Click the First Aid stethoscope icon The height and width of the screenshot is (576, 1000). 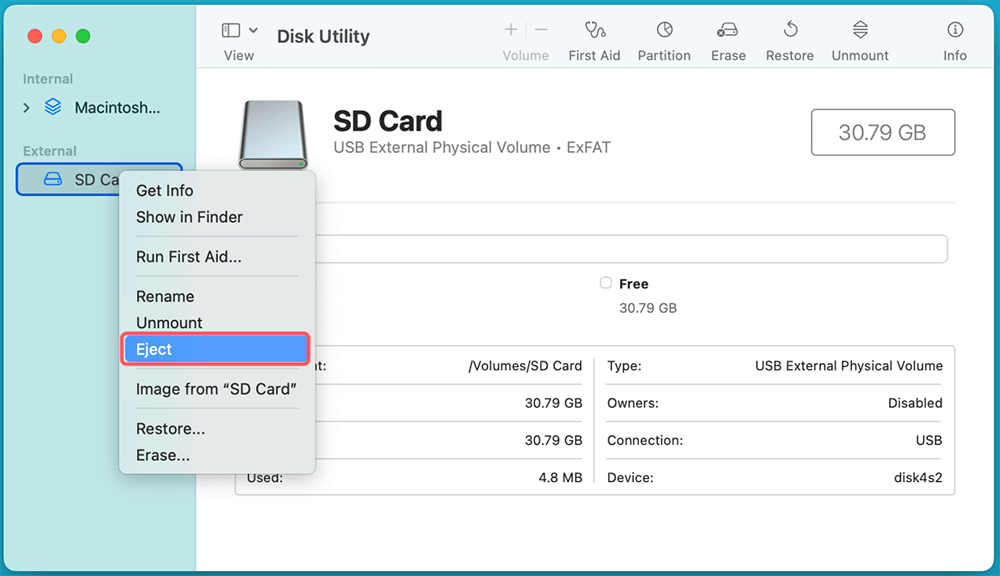coord(595,30)
